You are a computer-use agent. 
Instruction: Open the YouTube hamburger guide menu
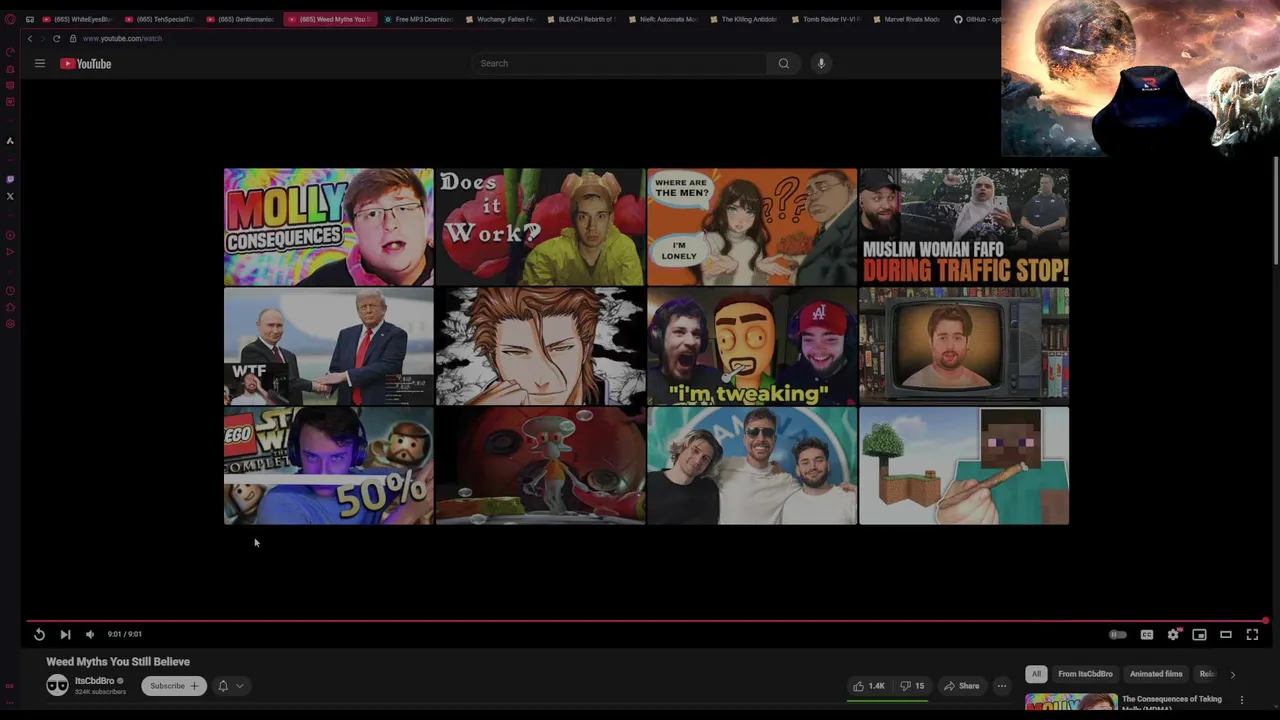tap(40, 63)
